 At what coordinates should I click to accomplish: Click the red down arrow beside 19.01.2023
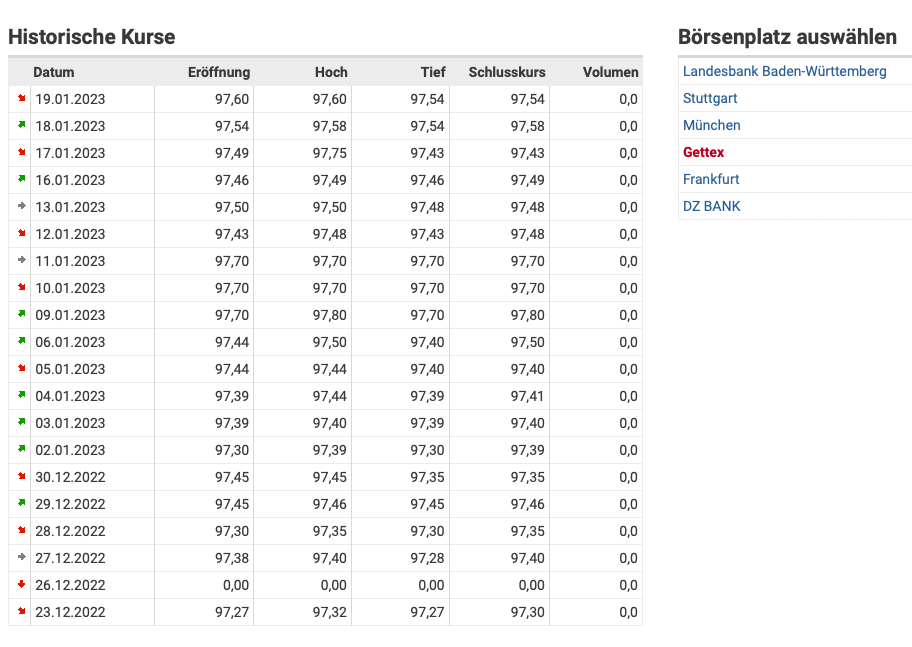20,99
